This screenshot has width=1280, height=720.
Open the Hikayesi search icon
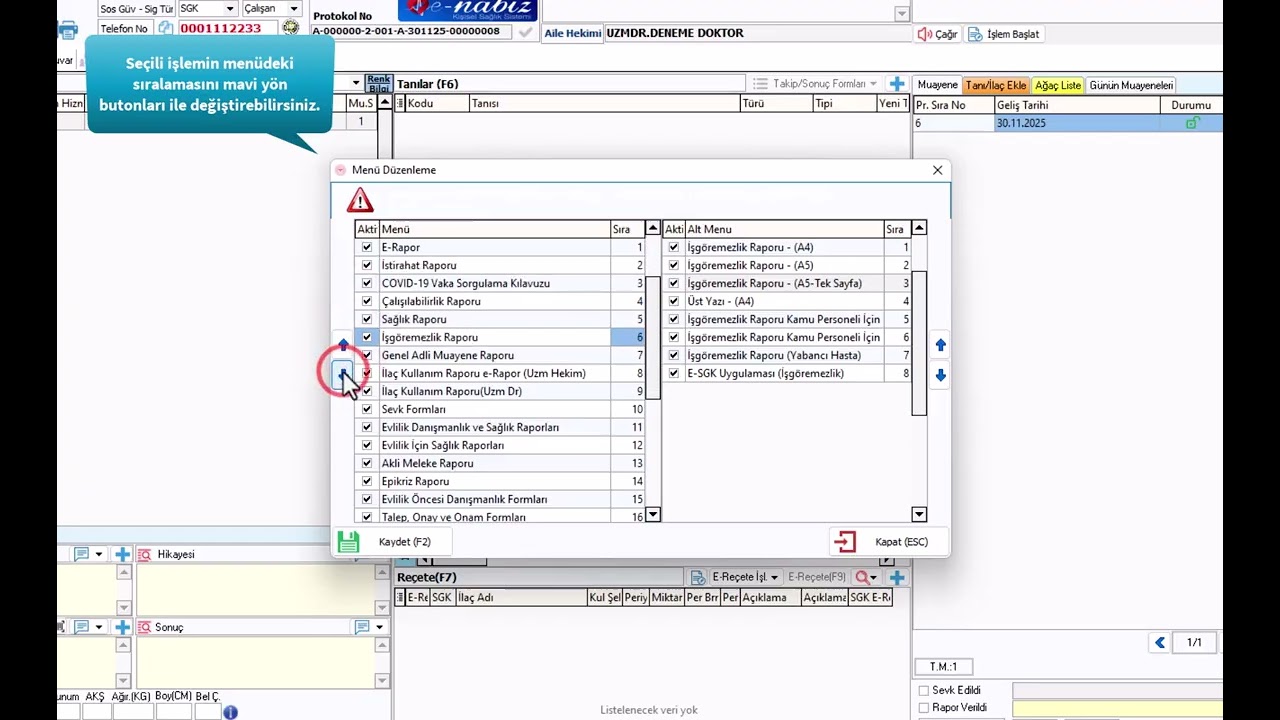coord(145,554)
